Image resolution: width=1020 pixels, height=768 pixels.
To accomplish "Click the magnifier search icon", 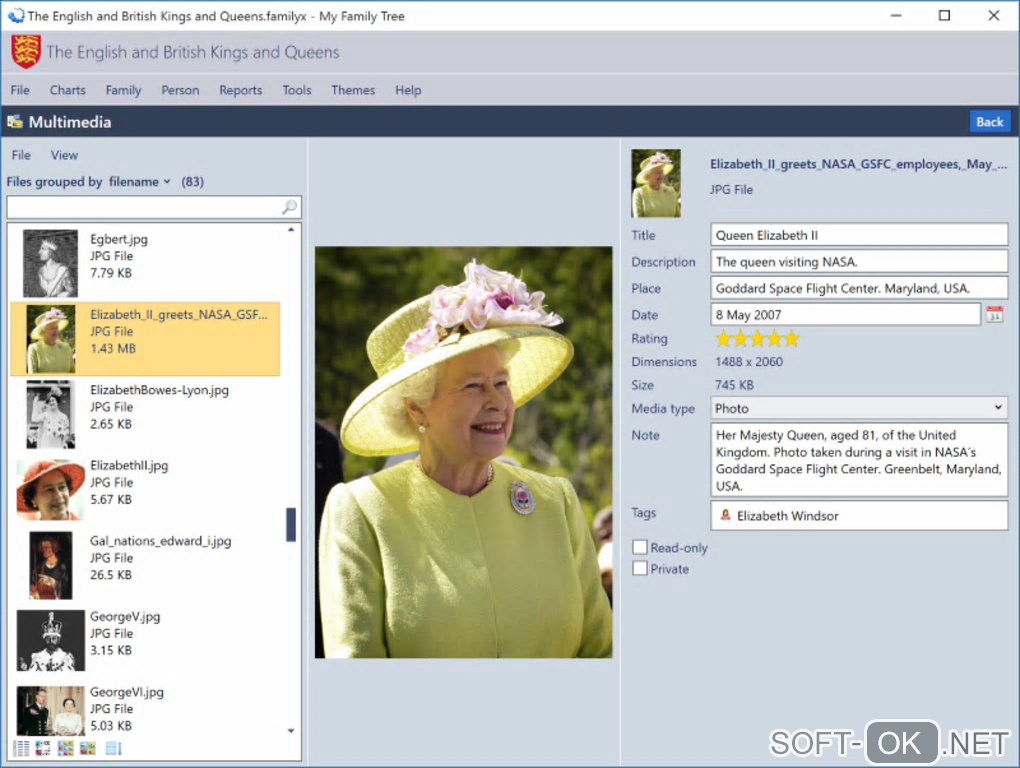I will click(289, 207).
